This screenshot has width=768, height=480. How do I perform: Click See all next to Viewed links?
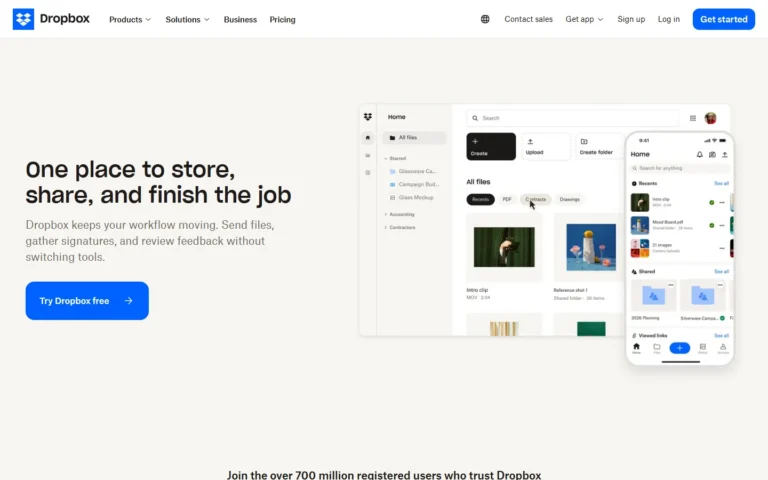point(721,336)
